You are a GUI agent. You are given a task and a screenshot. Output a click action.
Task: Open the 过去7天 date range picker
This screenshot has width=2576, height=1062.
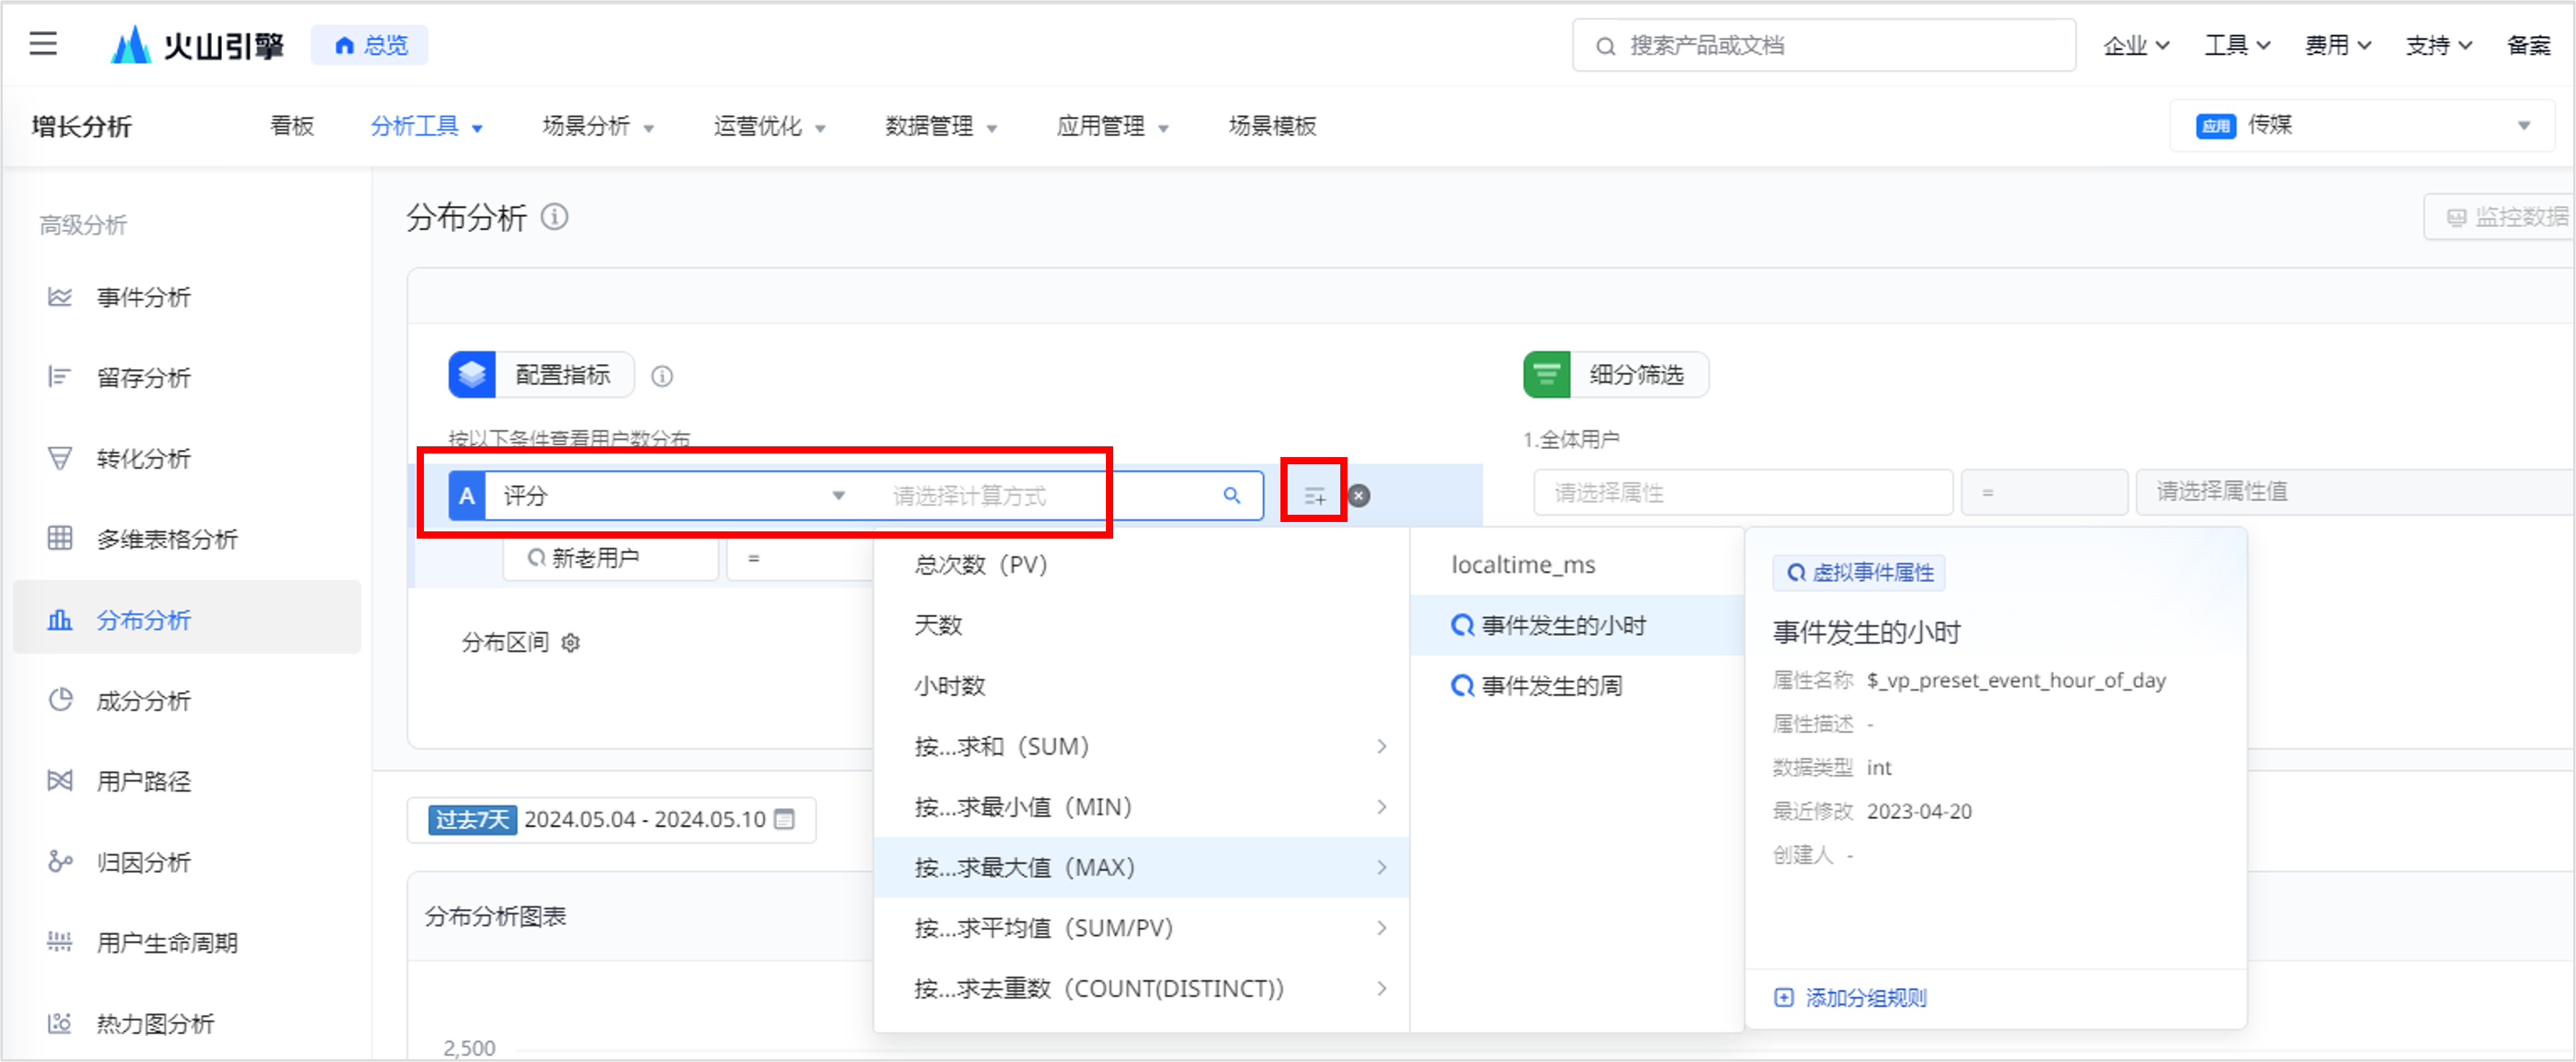[x=611, y=820]
